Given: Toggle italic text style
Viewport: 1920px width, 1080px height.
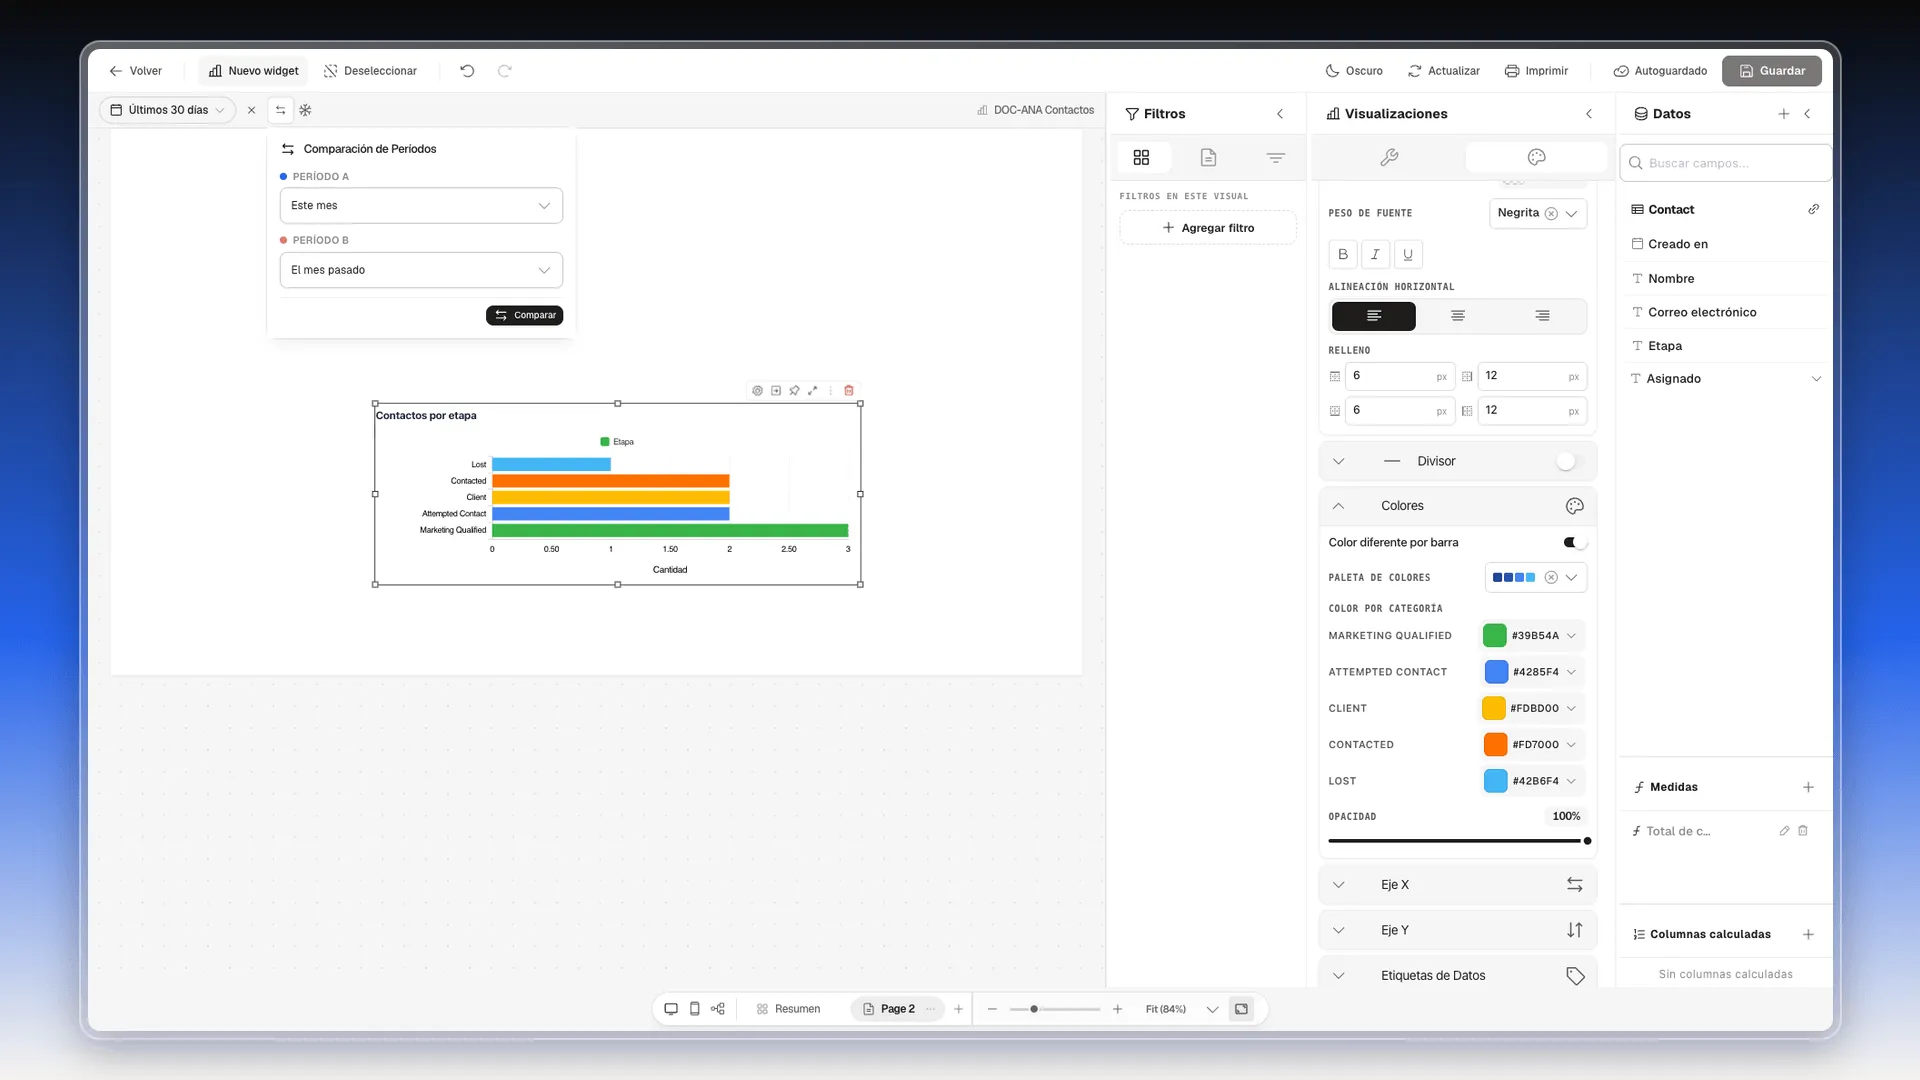Looking at the screenshot, I should click(x=1375, y=254).
